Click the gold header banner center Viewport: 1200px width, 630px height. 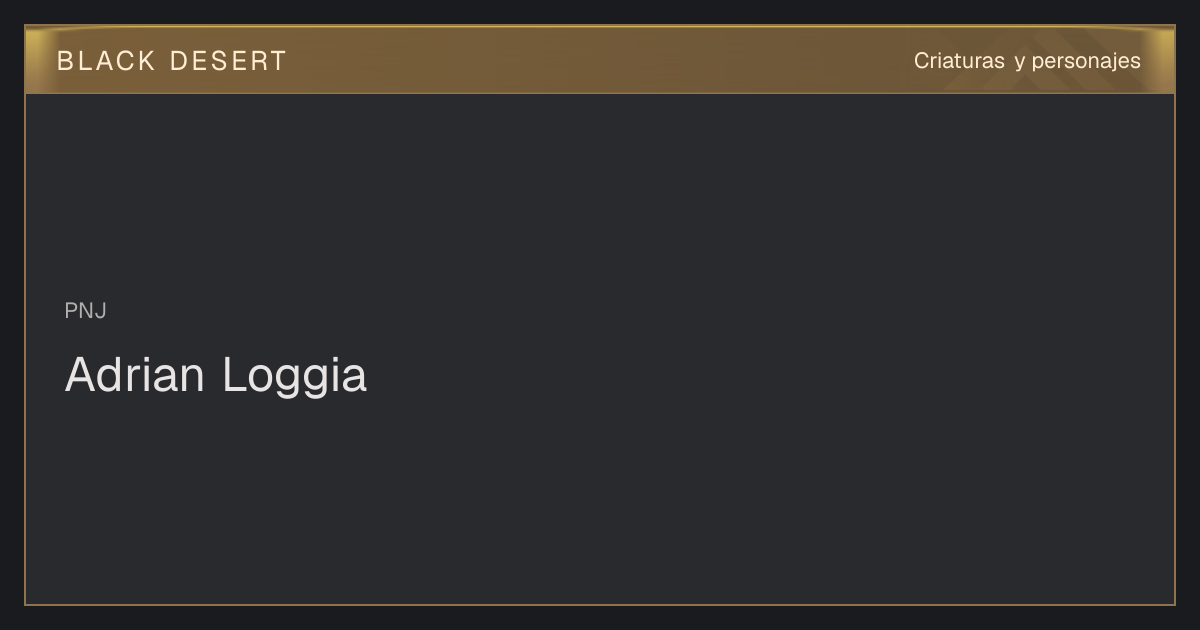pyautogui.click(x=600, y=60)
